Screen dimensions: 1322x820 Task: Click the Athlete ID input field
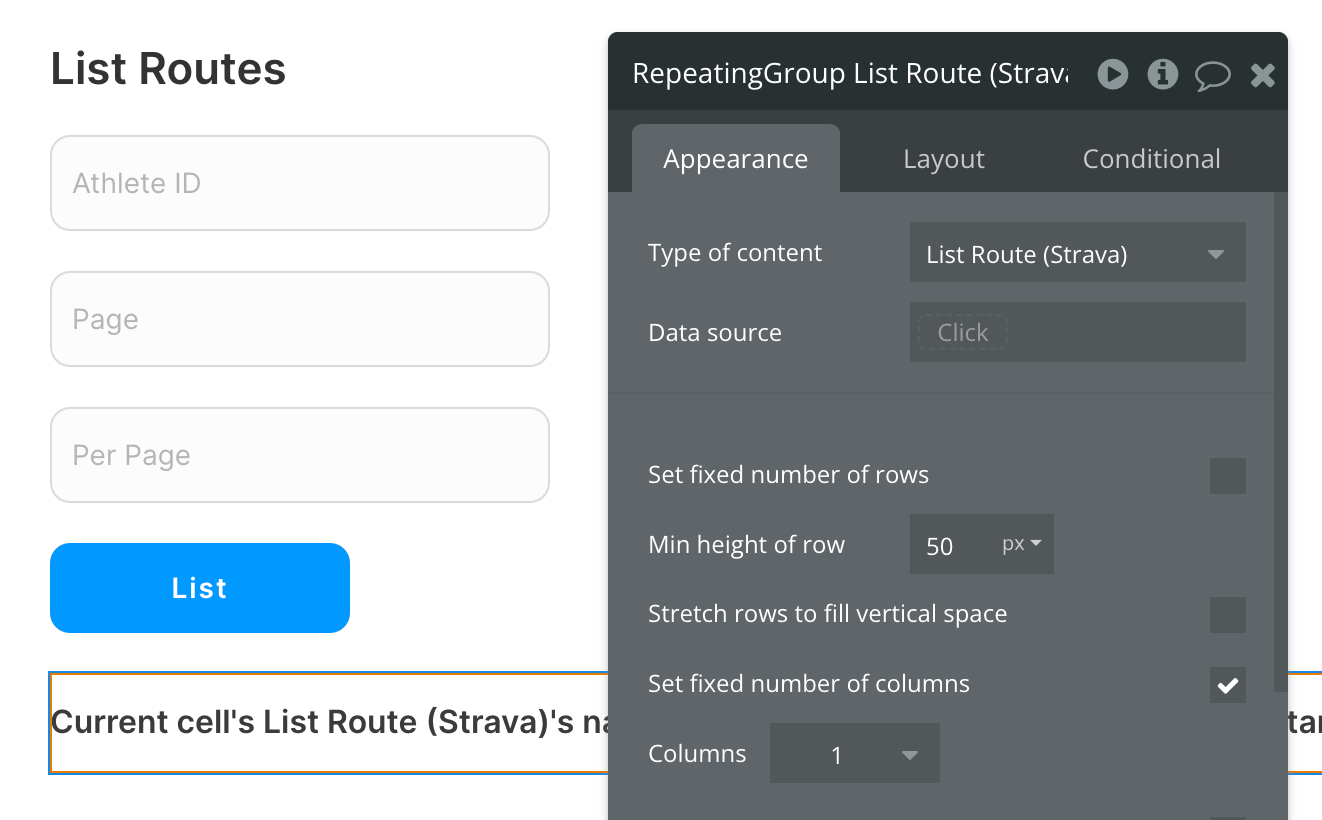[x=300, y=183]
